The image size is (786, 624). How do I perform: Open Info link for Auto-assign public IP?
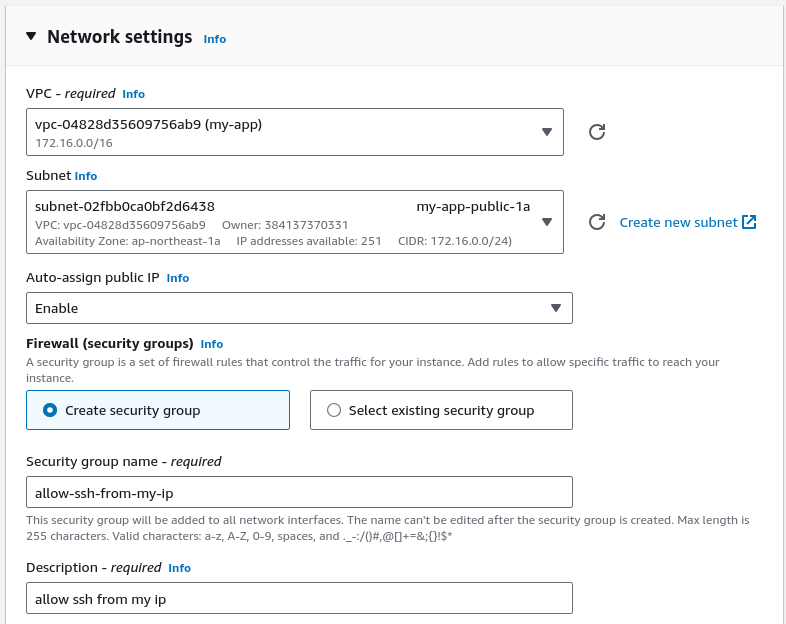tap(178, 278)
